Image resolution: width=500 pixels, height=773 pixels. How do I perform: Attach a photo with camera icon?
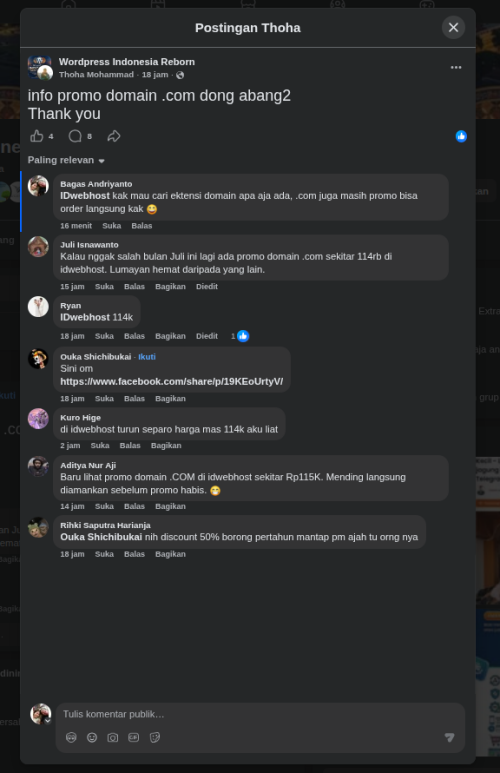click(x=113, y=738)
